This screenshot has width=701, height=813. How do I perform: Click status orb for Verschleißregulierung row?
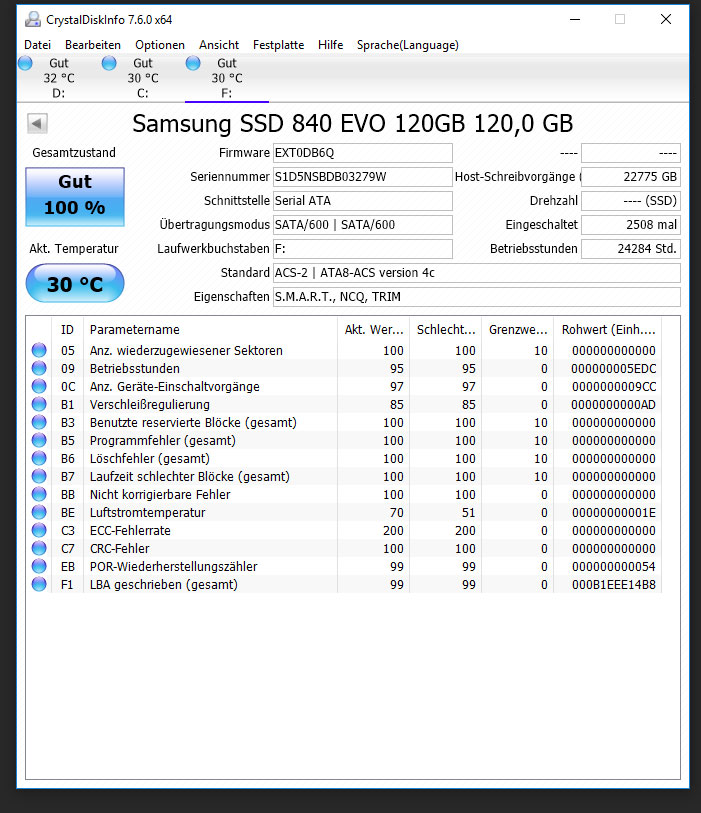pos(39,404)
